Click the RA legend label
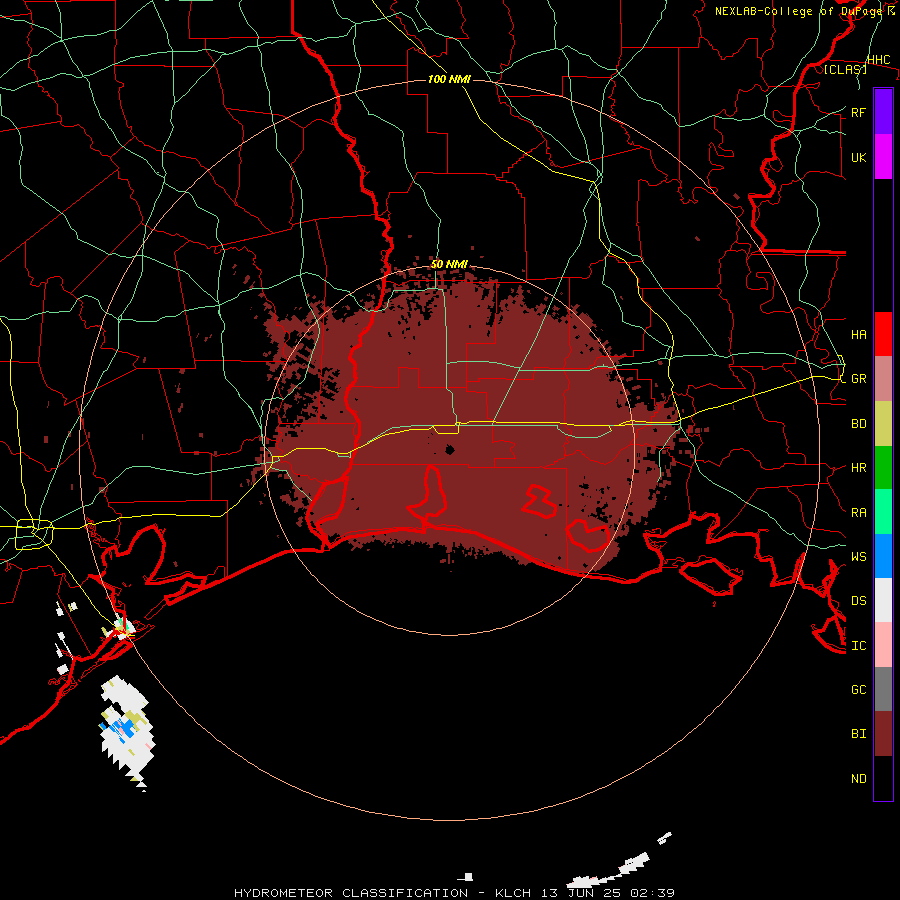The image size is (900, 900). pos(859,512)
